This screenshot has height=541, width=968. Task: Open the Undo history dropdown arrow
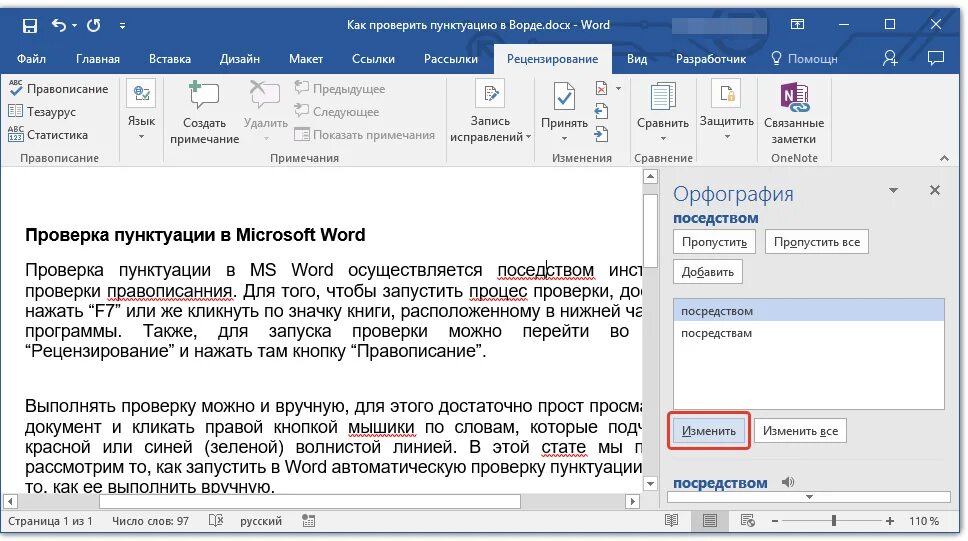74,25
